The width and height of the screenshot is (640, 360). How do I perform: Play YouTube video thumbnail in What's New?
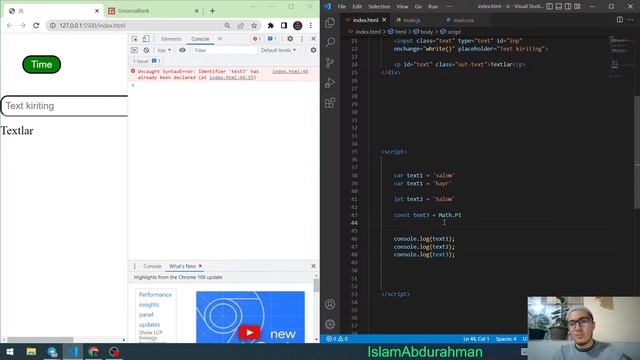pos(249,332)
